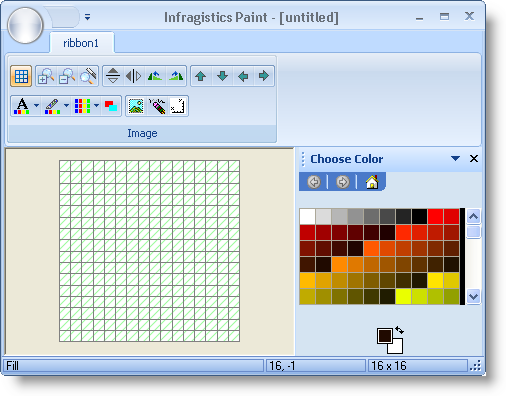Click the palette scrollbar down arrow
The height and width of the screenshot is (396, 506).
point(473,296)
